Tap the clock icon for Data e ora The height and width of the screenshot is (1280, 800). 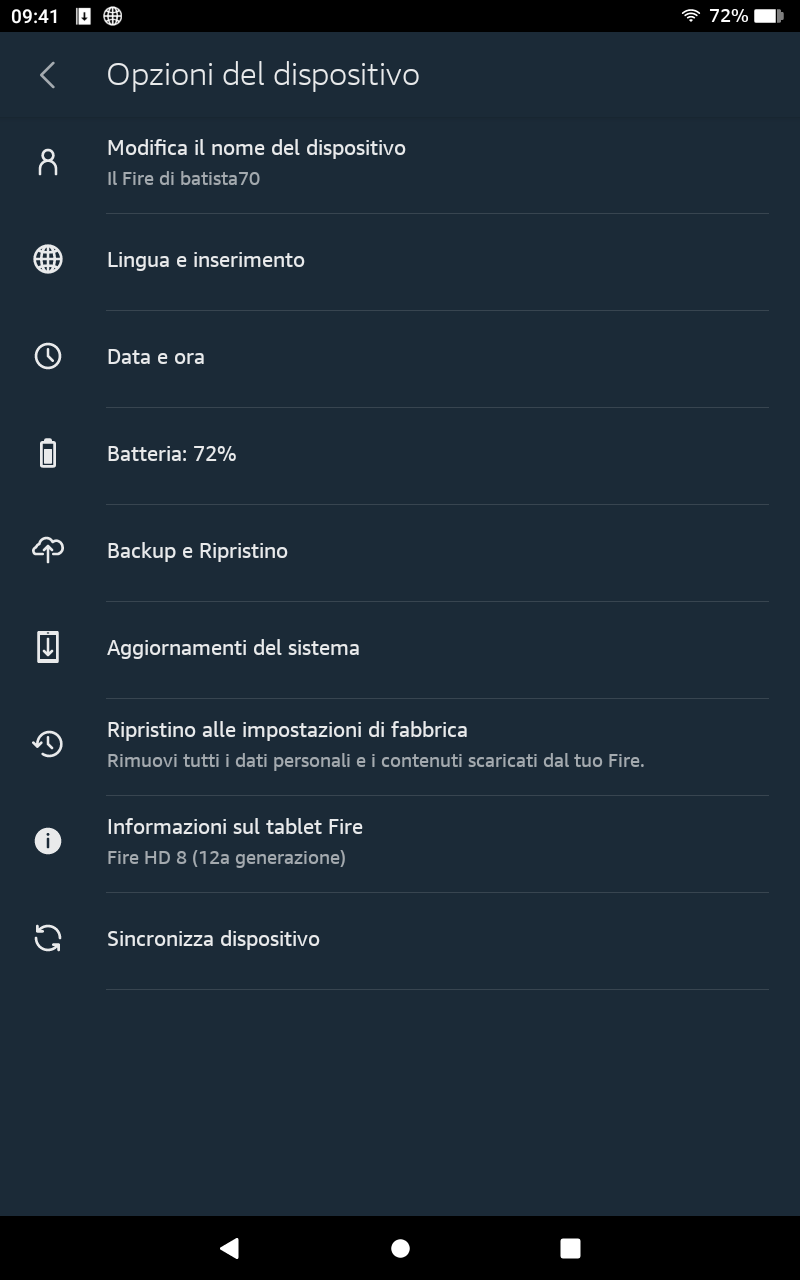point(47,357)
